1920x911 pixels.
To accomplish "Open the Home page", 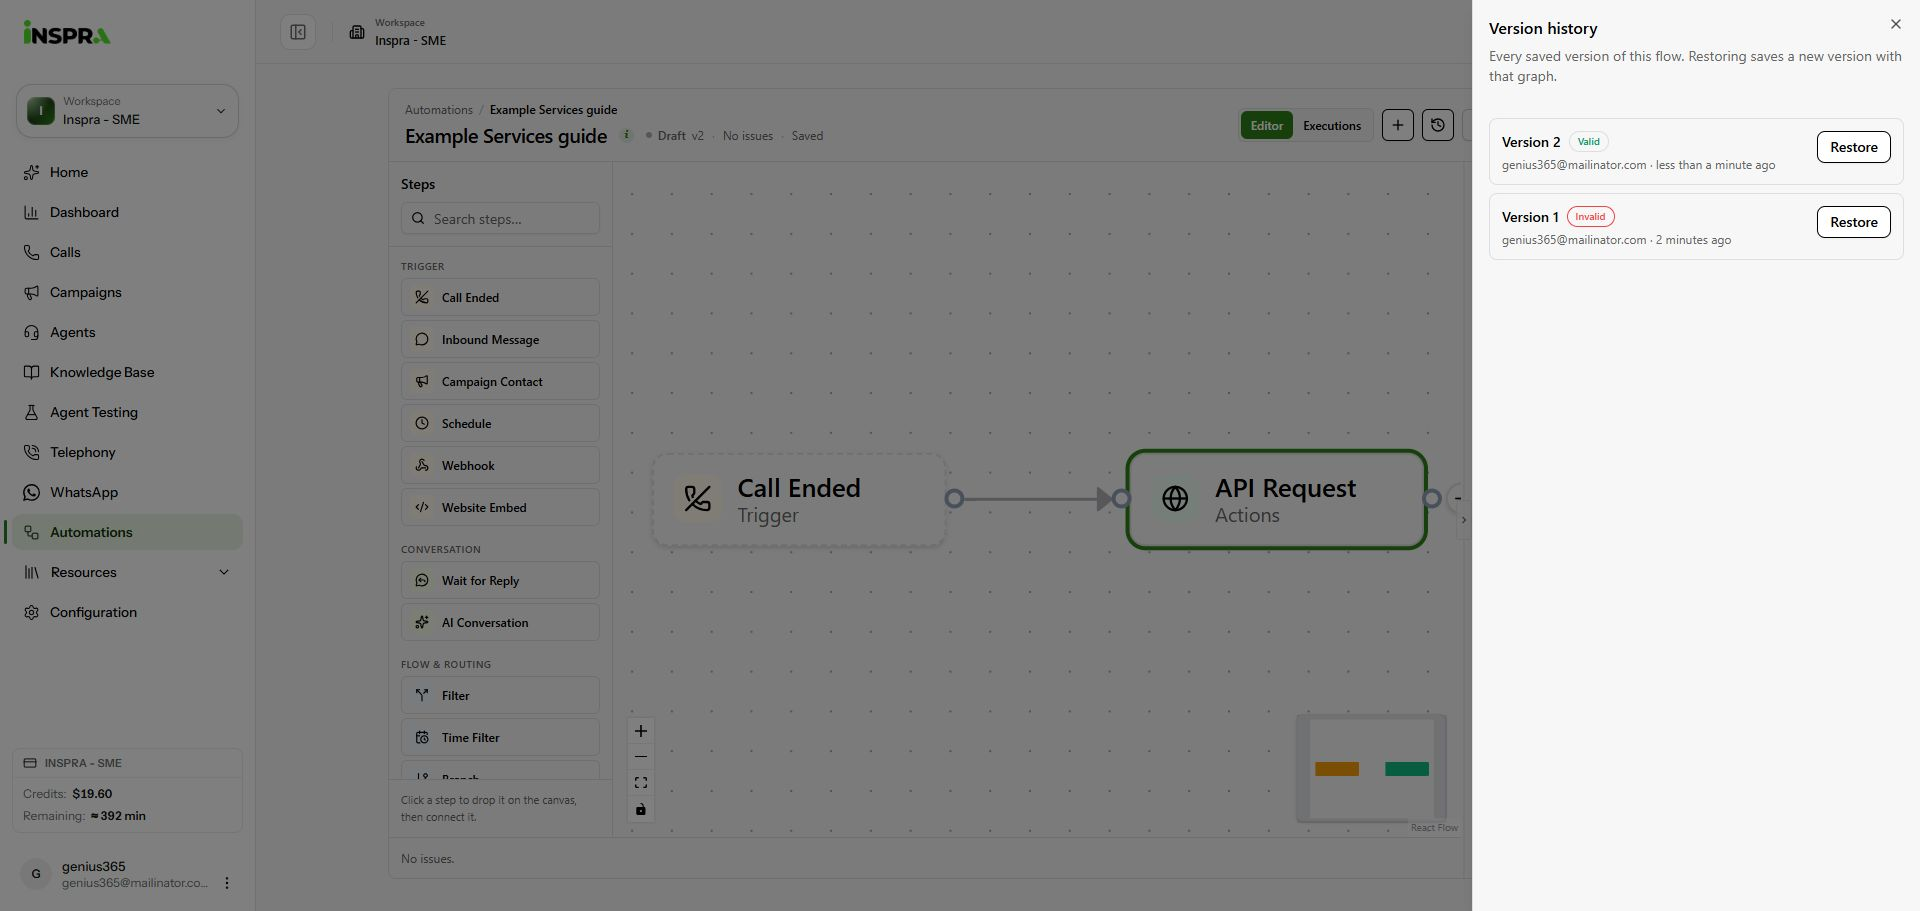I will (x=127, y=172).
